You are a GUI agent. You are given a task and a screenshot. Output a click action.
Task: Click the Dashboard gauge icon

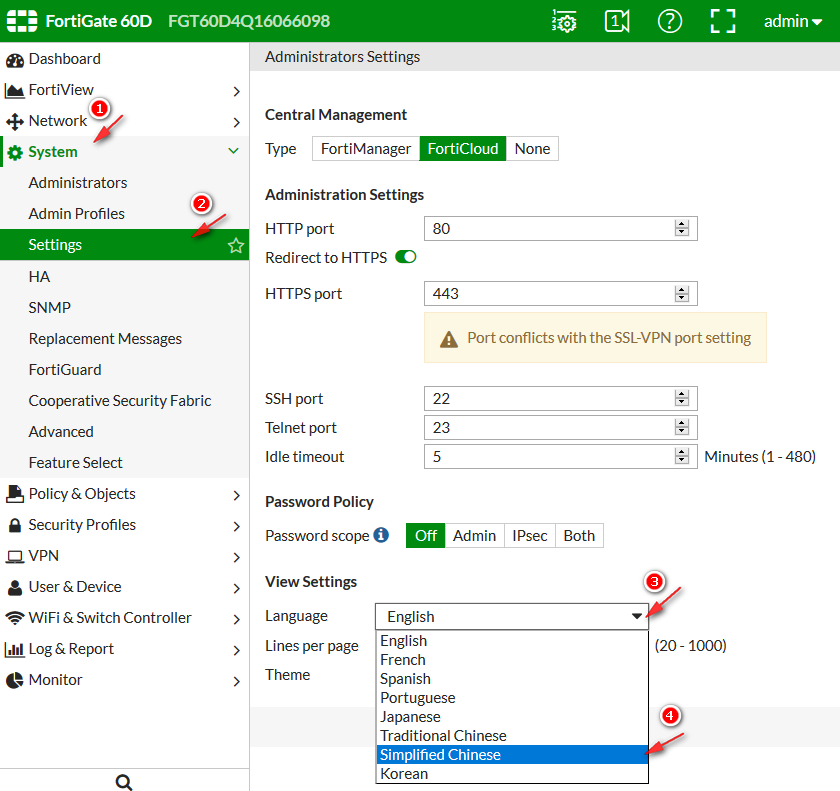coord(14,60)
